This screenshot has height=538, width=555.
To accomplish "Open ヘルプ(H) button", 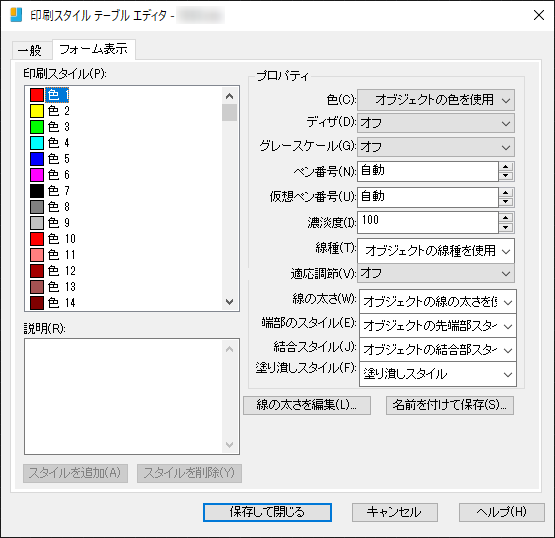I will 502,512.
